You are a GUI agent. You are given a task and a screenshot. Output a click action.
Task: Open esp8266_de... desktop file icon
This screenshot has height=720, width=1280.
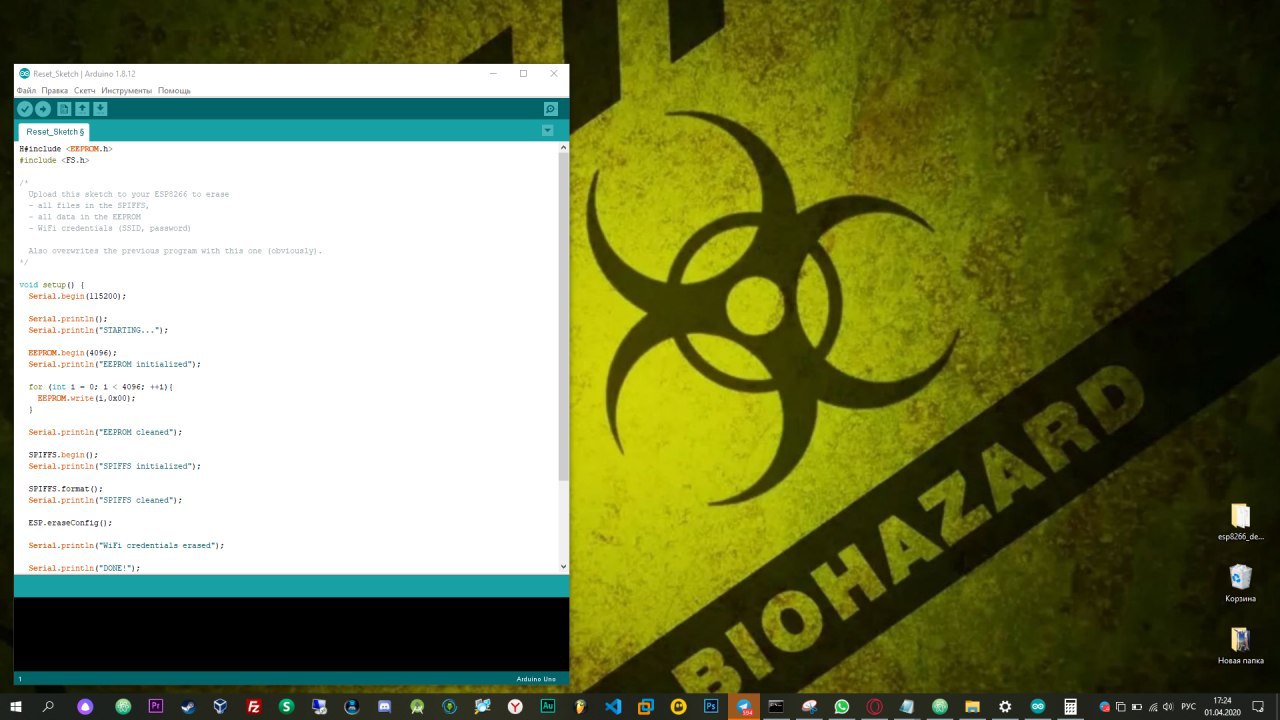pos(1240,522)
